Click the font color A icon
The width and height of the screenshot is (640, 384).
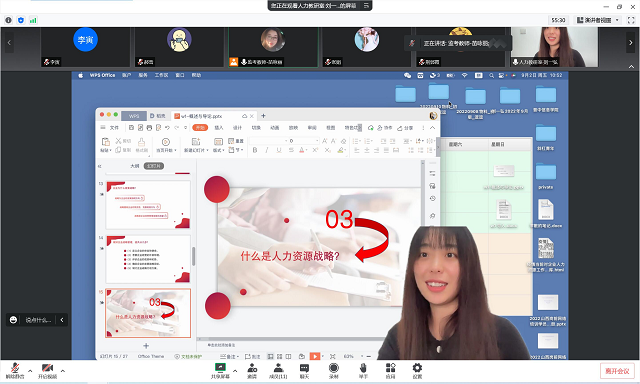click(x=302, y=150)
